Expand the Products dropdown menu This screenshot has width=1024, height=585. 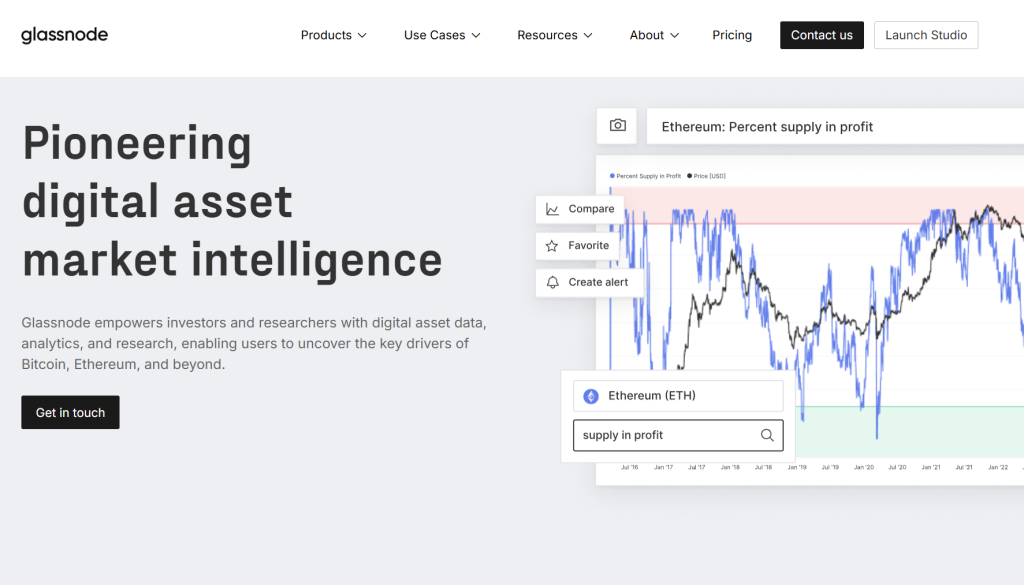pyautogui.click(x=333, y=35)
